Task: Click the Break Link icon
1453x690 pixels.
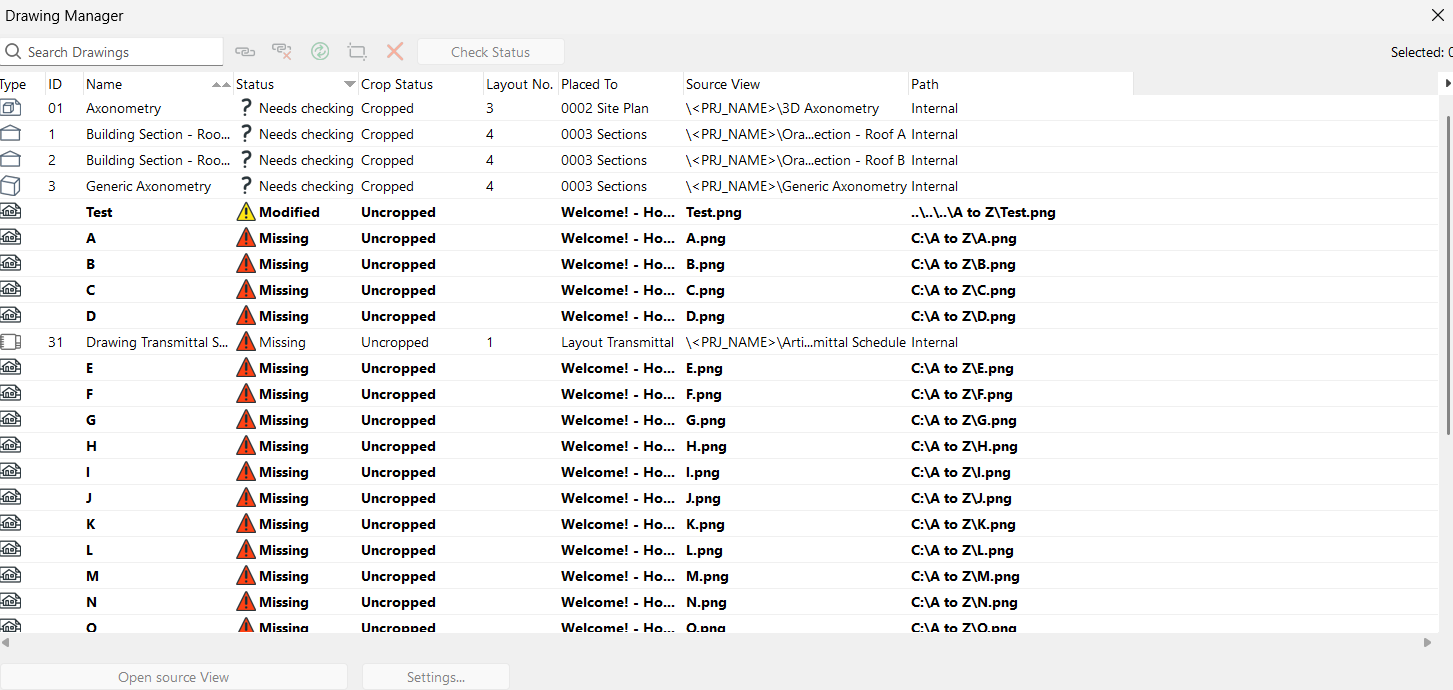Action: tap(282, 52)
